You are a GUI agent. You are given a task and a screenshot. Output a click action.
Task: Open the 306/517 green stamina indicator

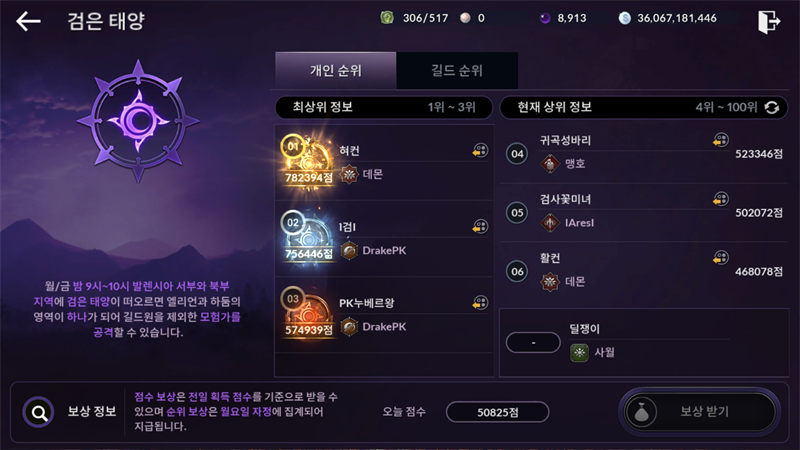414,18
